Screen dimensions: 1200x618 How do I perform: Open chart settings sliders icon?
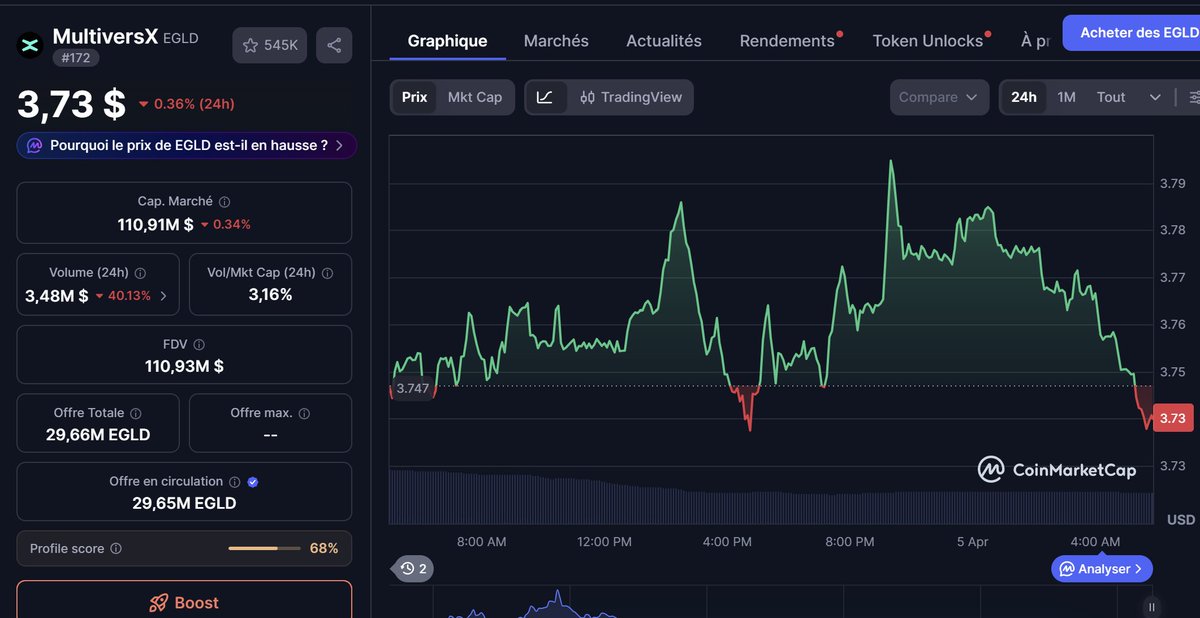tap(1193, 97)
